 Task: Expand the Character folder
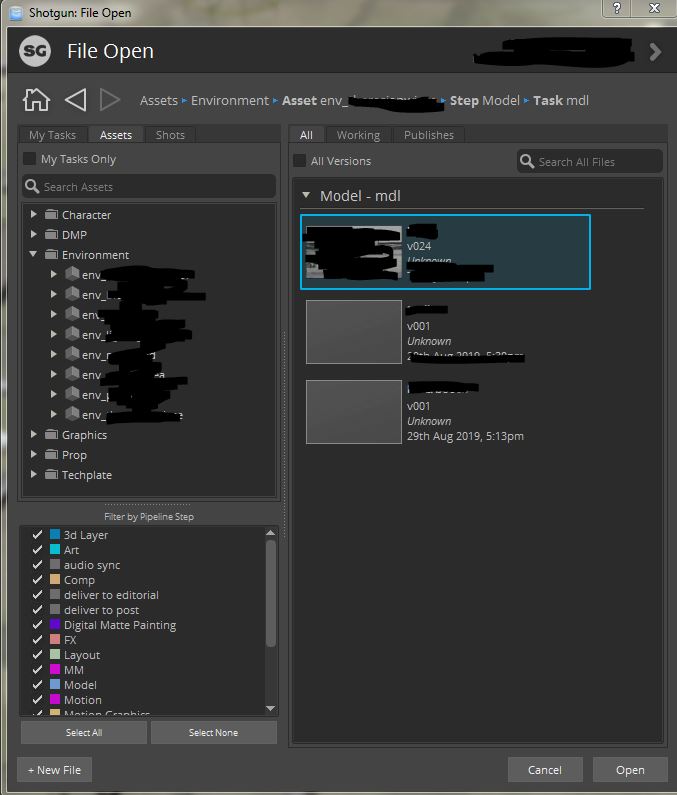pyautogui.click(x=33, y=214)
